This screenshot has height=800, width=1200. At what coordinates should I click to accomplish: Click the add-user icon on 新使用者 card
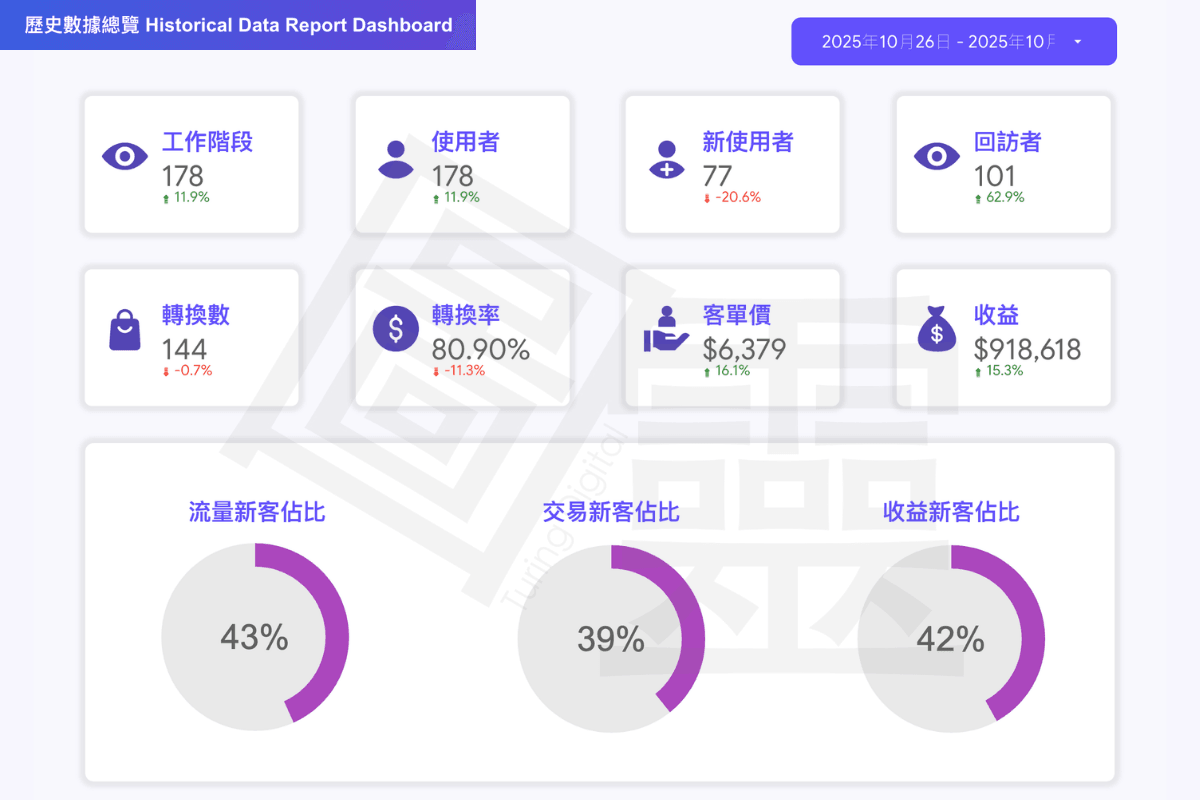click(x=666, y=158)
